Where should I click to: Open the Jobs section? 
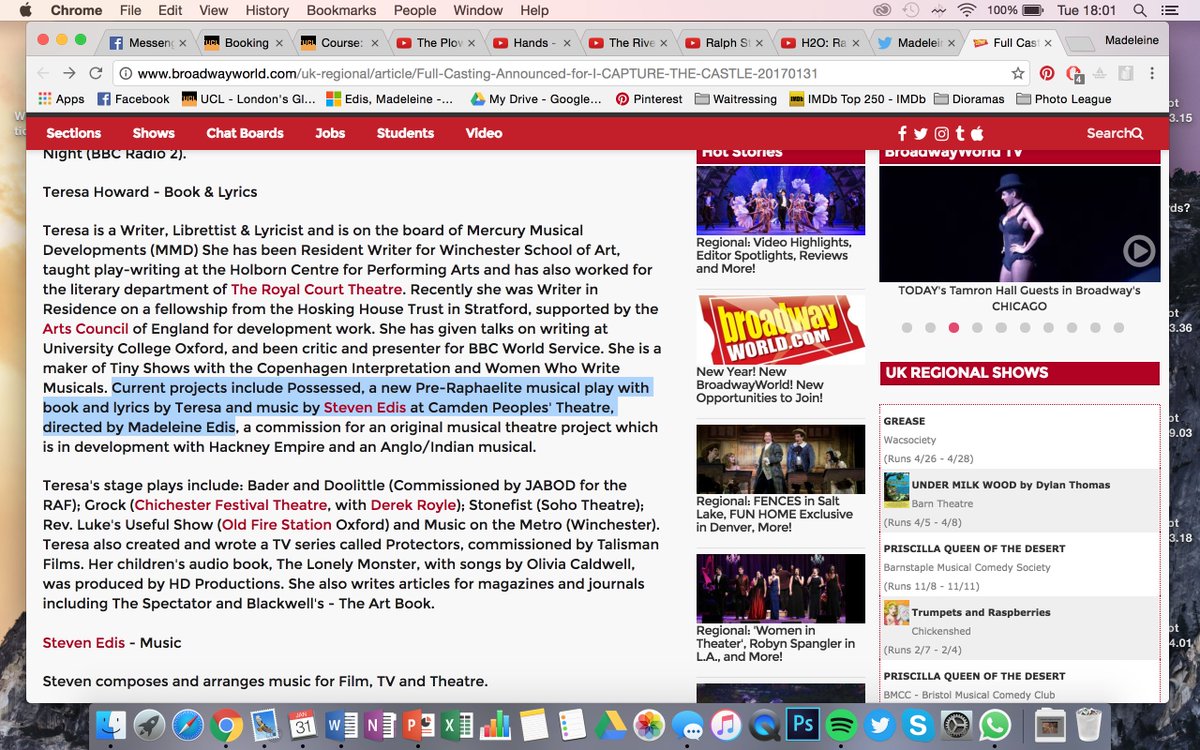(330, 133)
